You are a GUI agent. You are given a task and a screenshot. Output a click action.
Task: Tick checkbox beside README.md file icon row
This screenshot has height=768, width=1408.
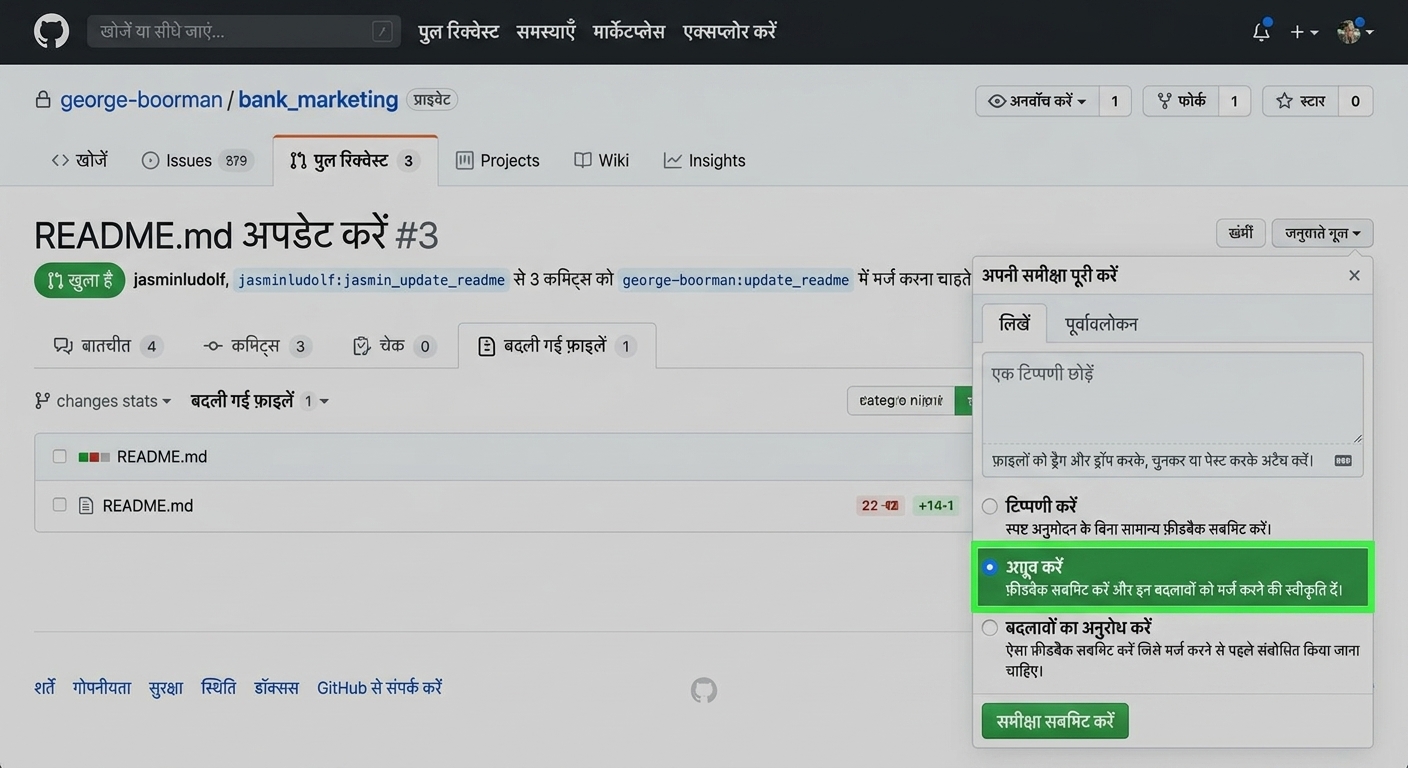tap(60, 505)
